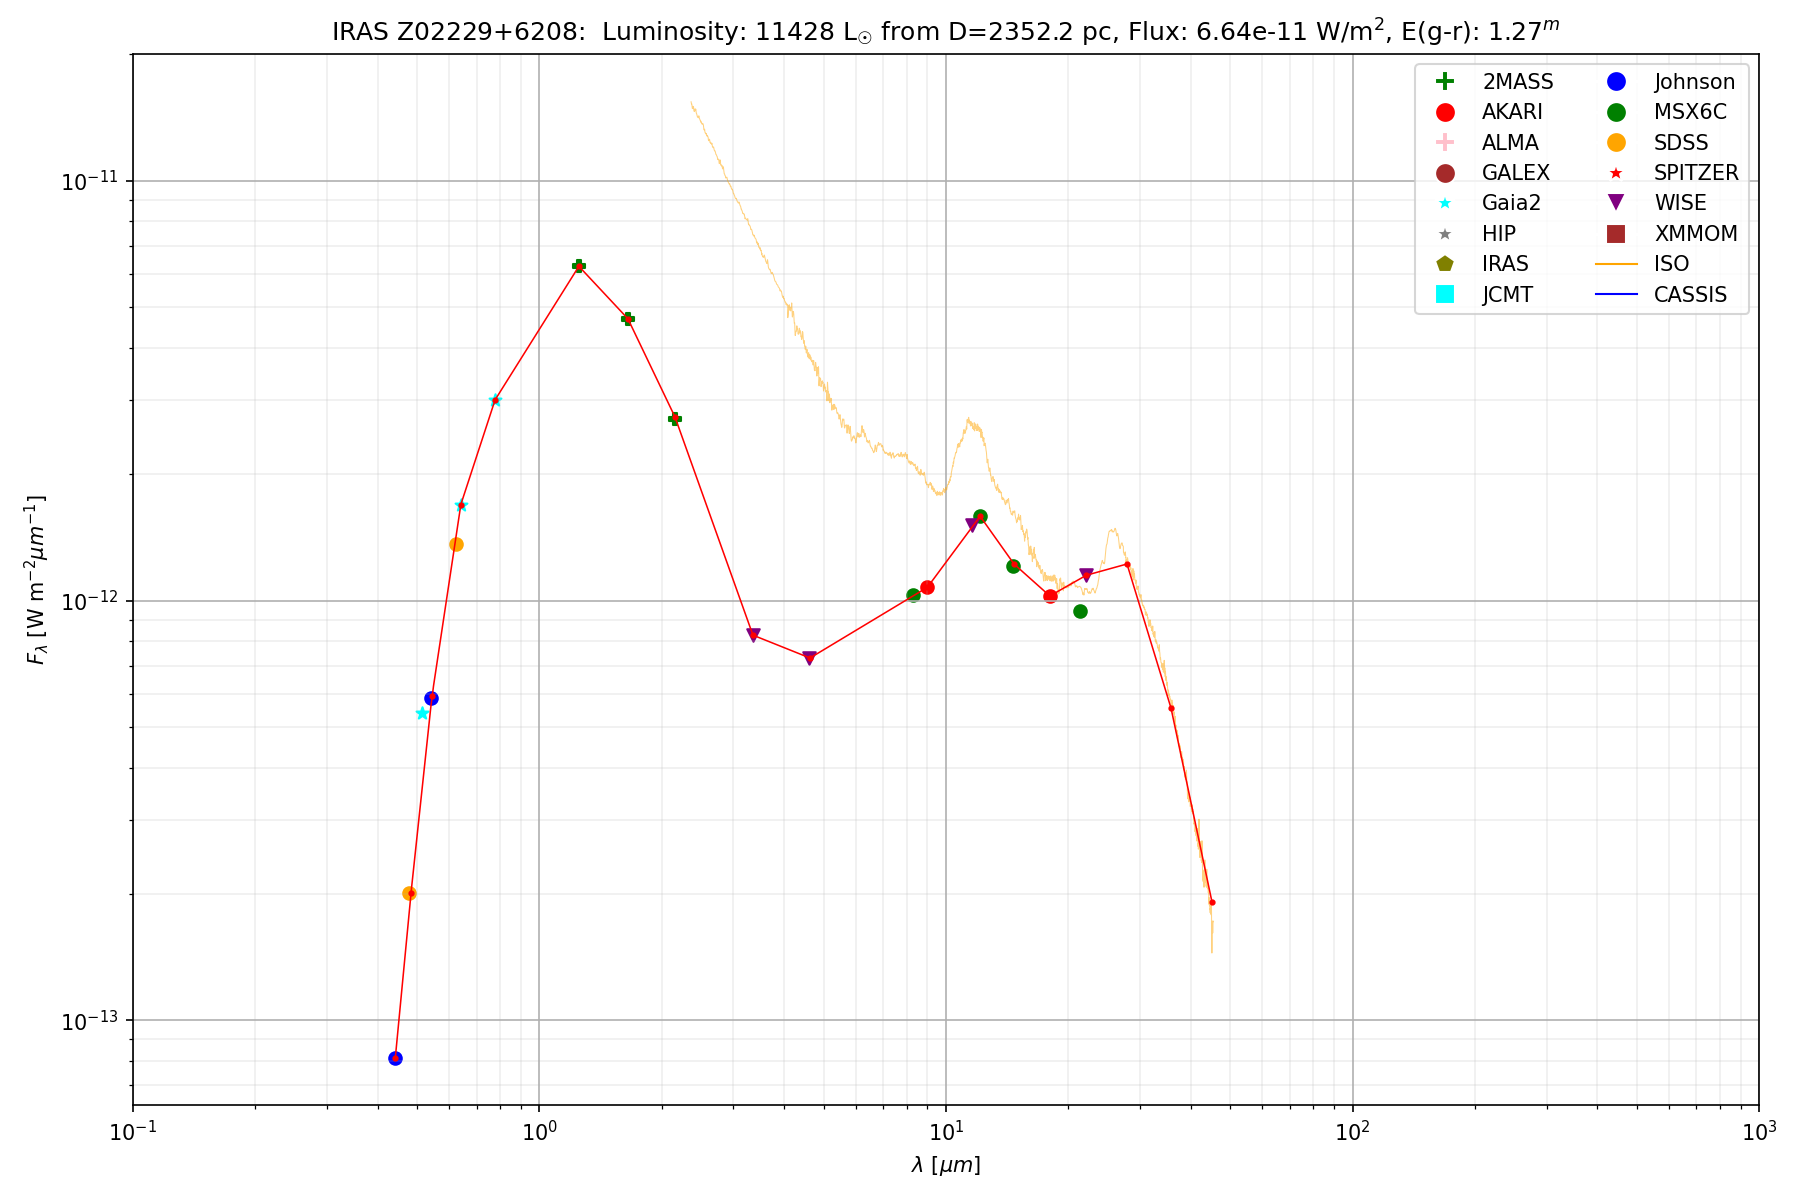Click the blue CASSIS line sample in legend

1615,294
